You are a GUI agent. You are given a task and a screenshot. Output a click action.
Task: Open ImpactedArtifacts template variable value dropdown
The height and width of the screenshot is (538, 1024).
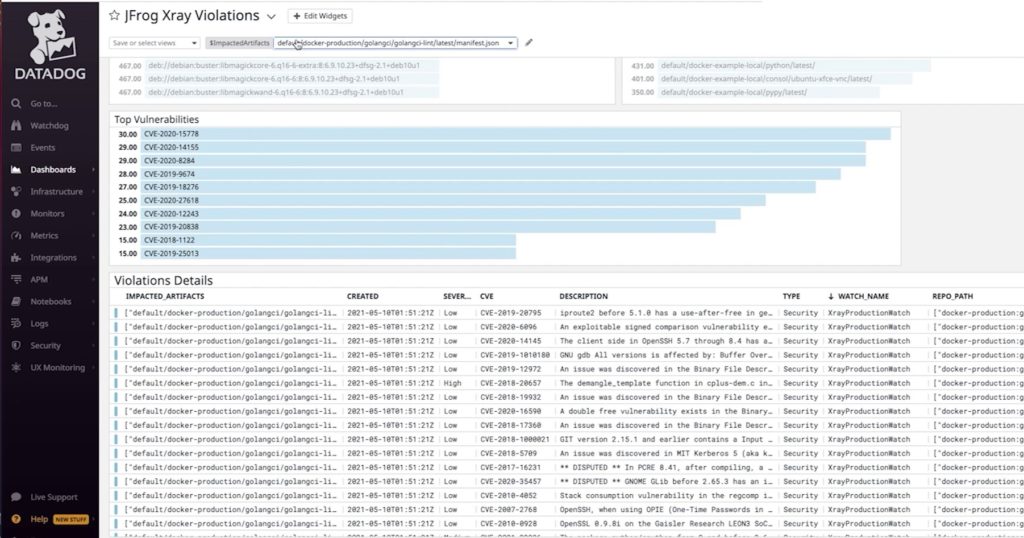coord(395,43)
